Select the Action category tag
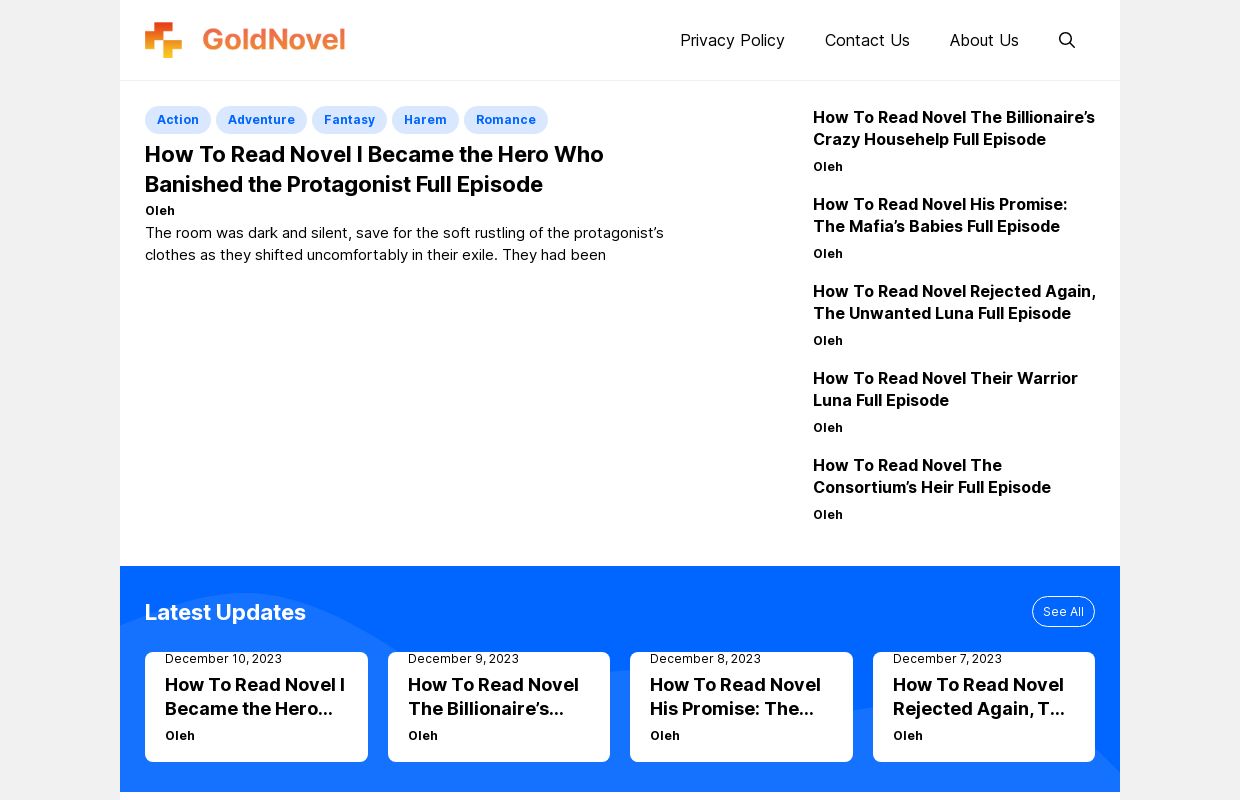Image resolution: width=1240 pixels, height=800 pixels. tap(177, 119)
